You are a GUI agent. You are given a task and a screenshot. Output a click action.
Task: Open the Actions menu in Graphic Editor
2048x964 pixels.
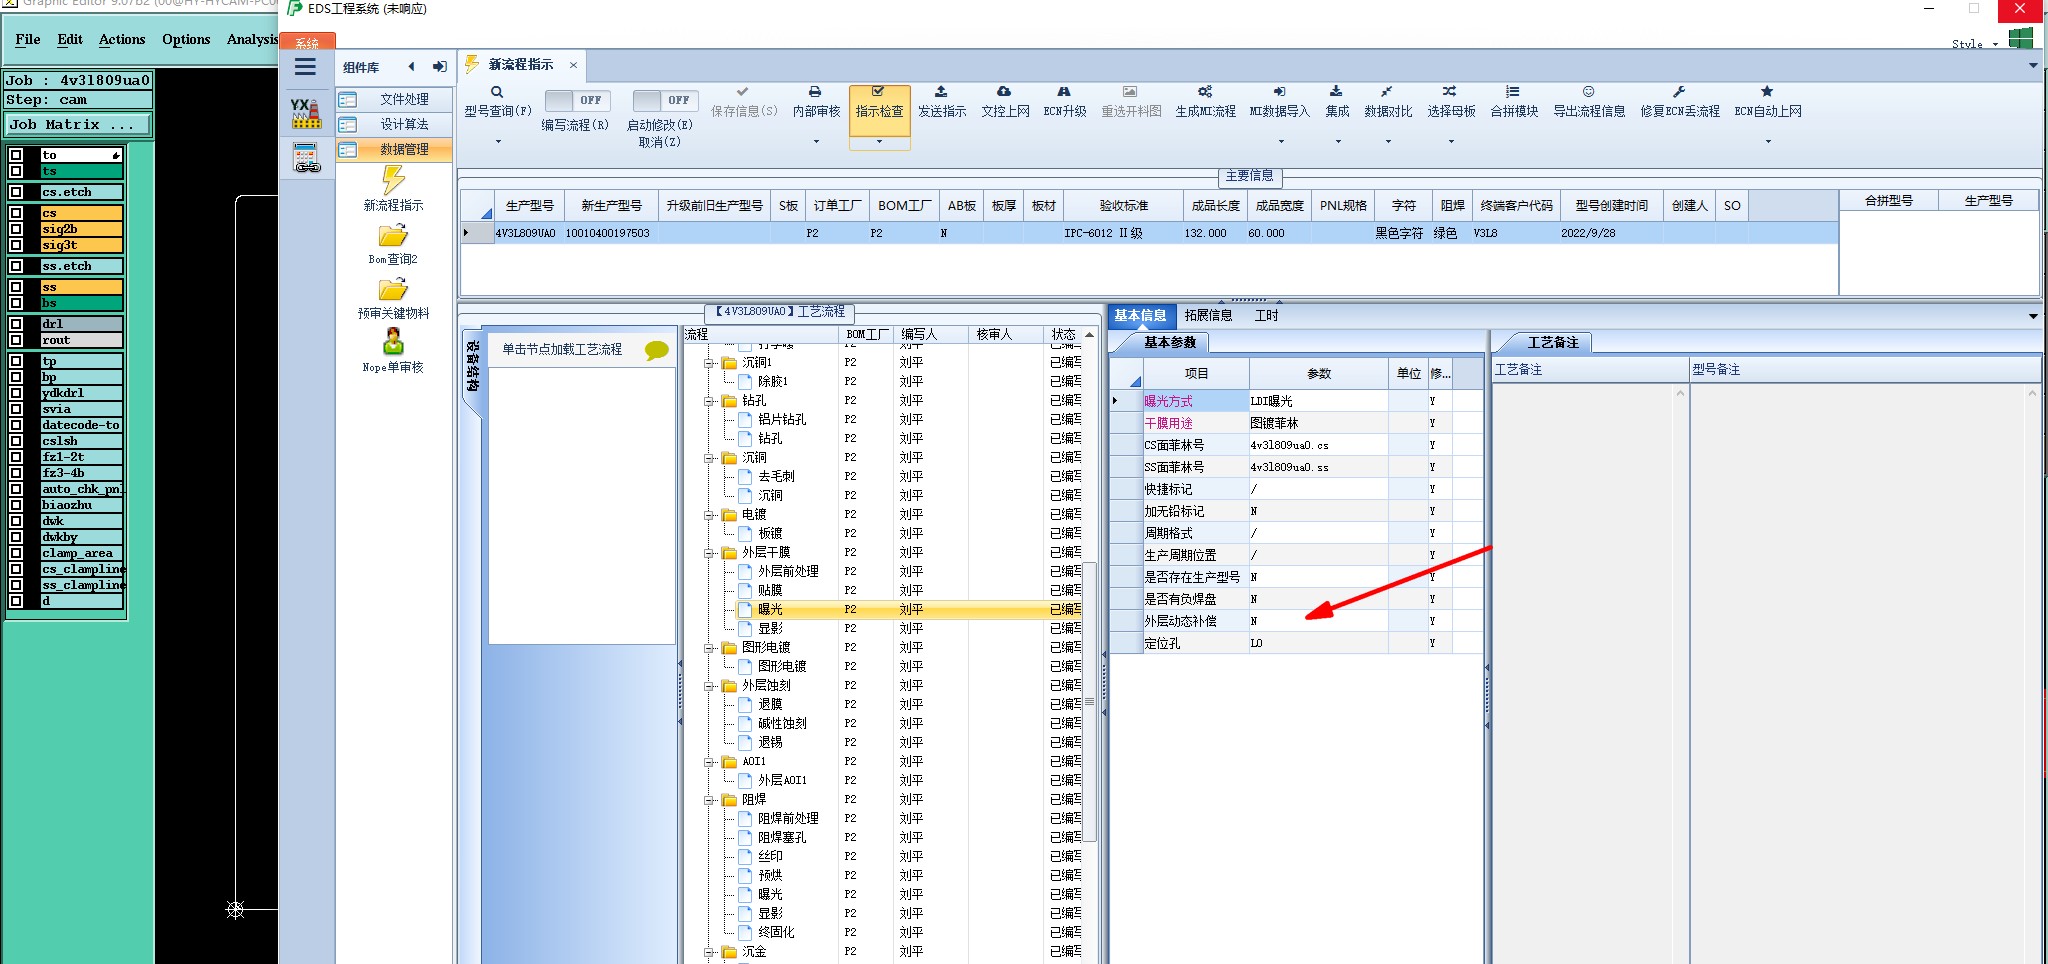[x=122, y=39]
